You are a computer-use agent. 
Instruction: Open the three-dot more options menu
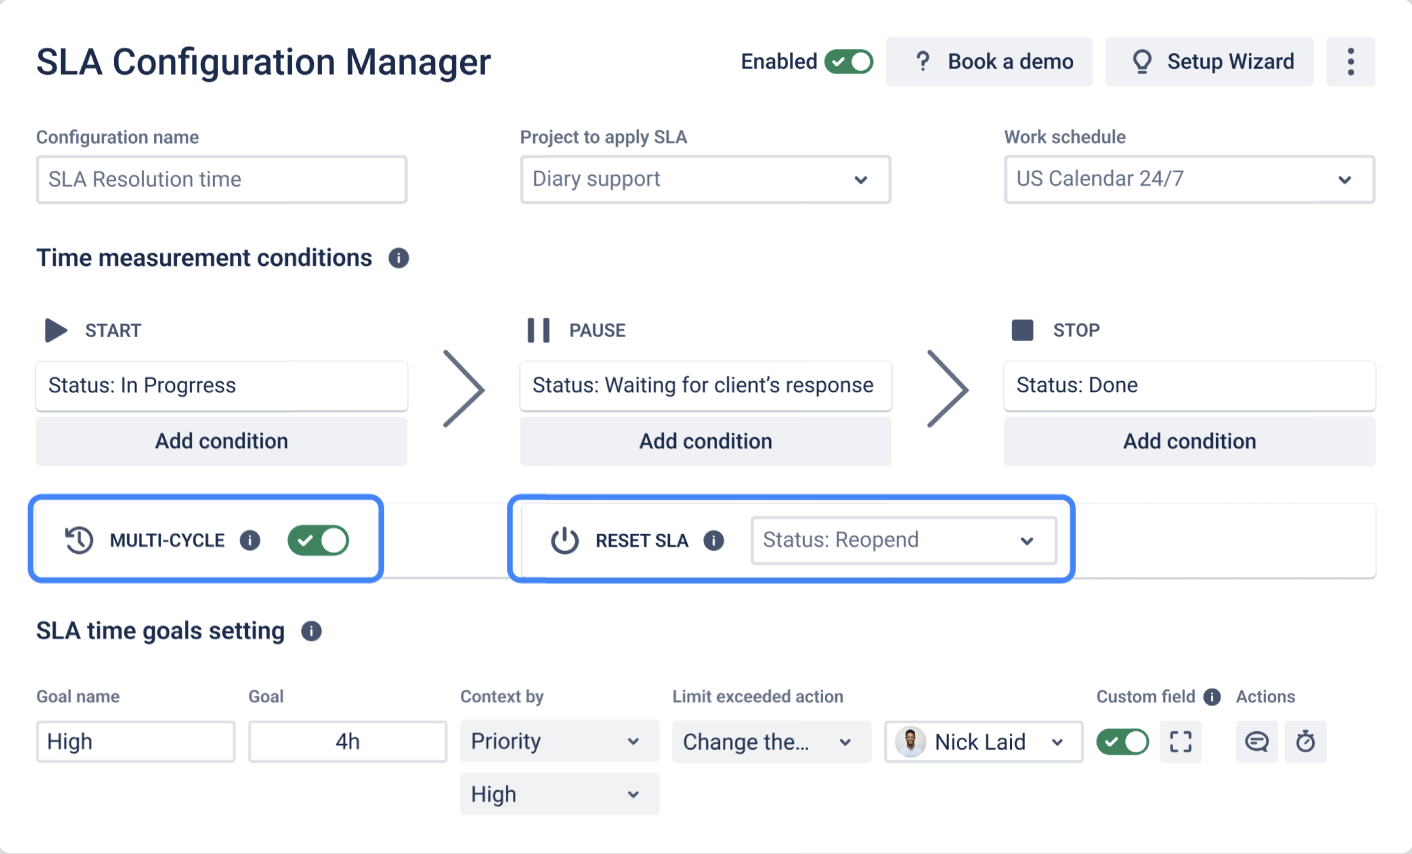1350,62
